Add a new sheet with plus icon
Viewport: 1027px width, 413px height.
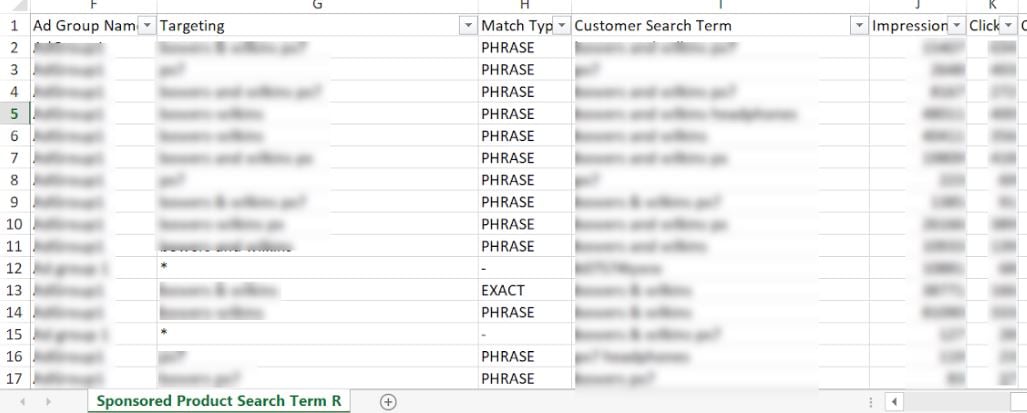pos(388,402)
